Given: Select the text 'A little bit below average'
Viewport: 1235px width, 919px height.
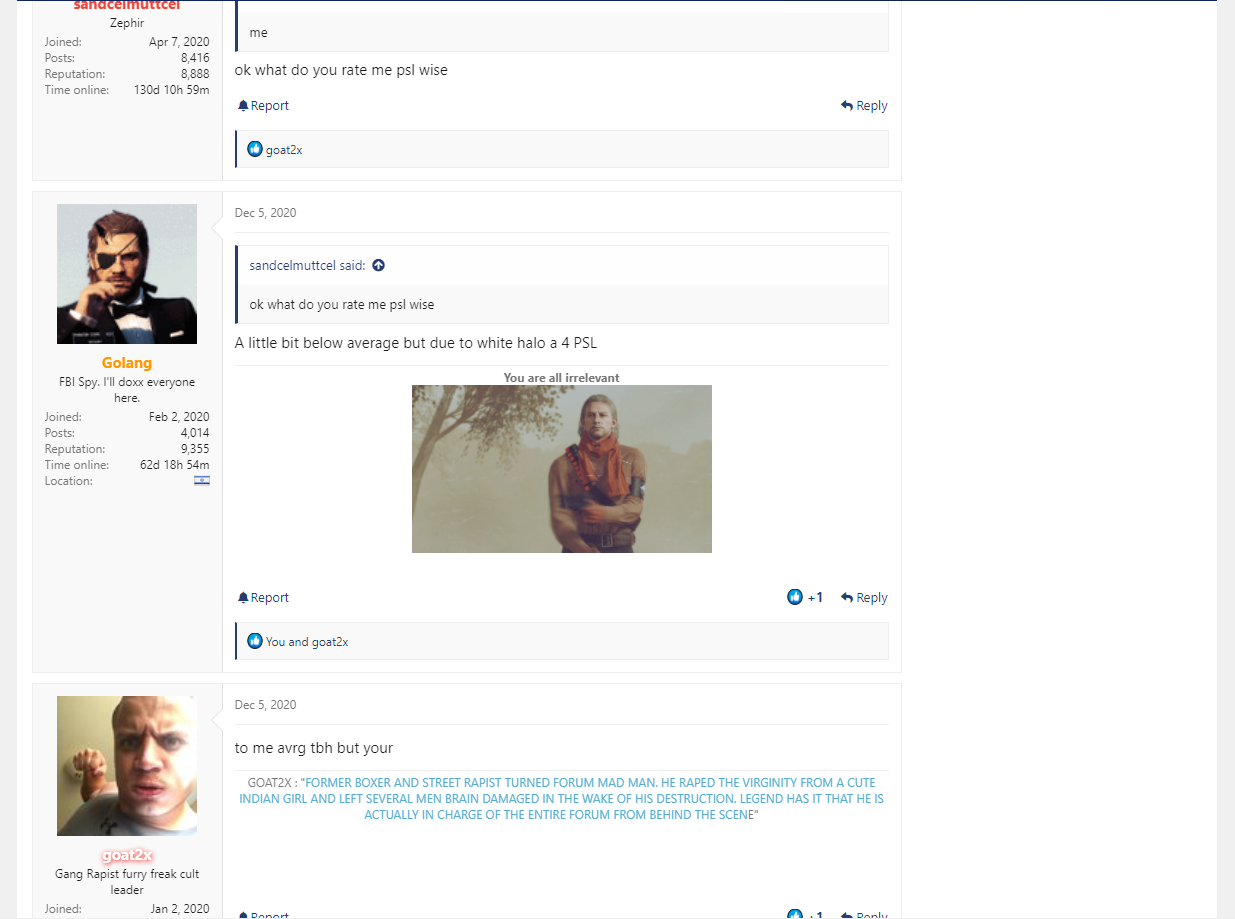Looking at the screenshot, I should pyautogui.click(x=317, y=343).
